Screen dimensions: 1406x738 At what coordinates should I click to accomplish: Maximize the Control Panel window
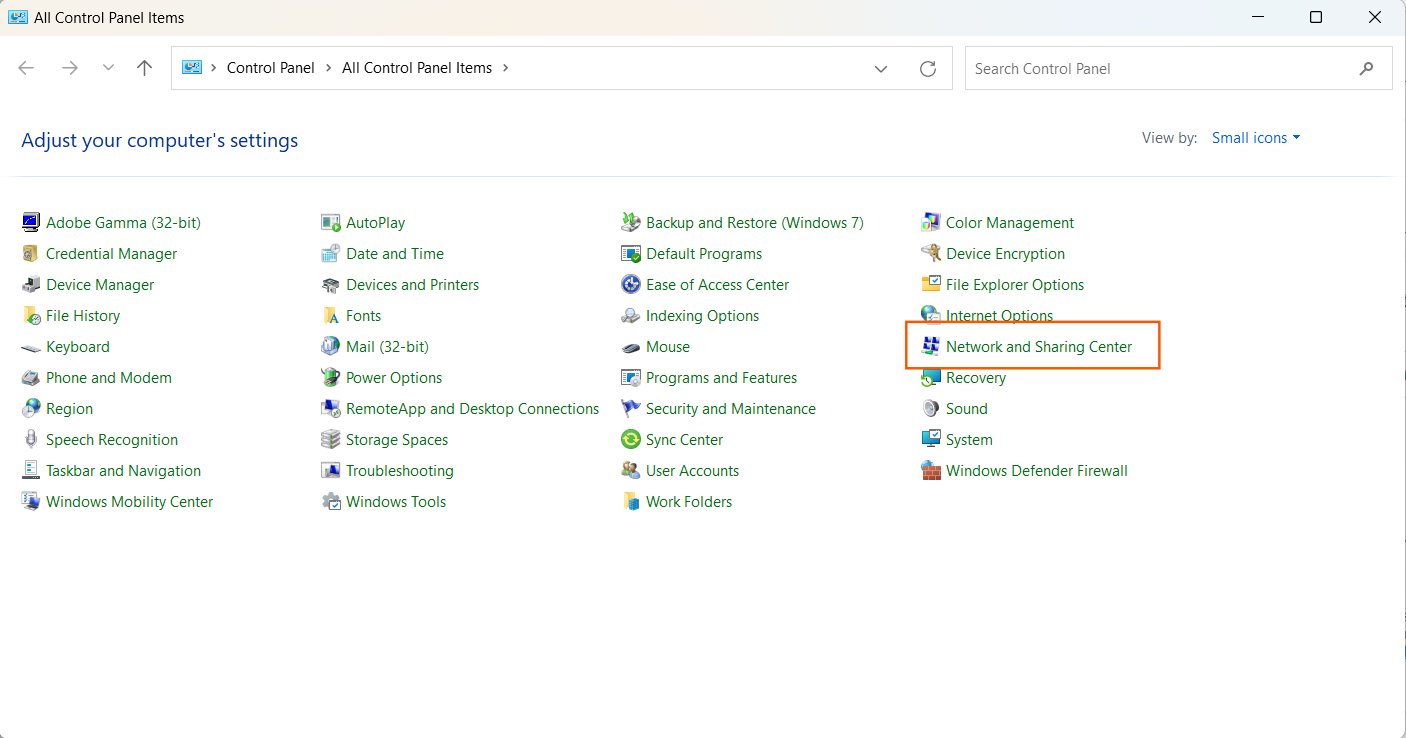click(1316, 17)
